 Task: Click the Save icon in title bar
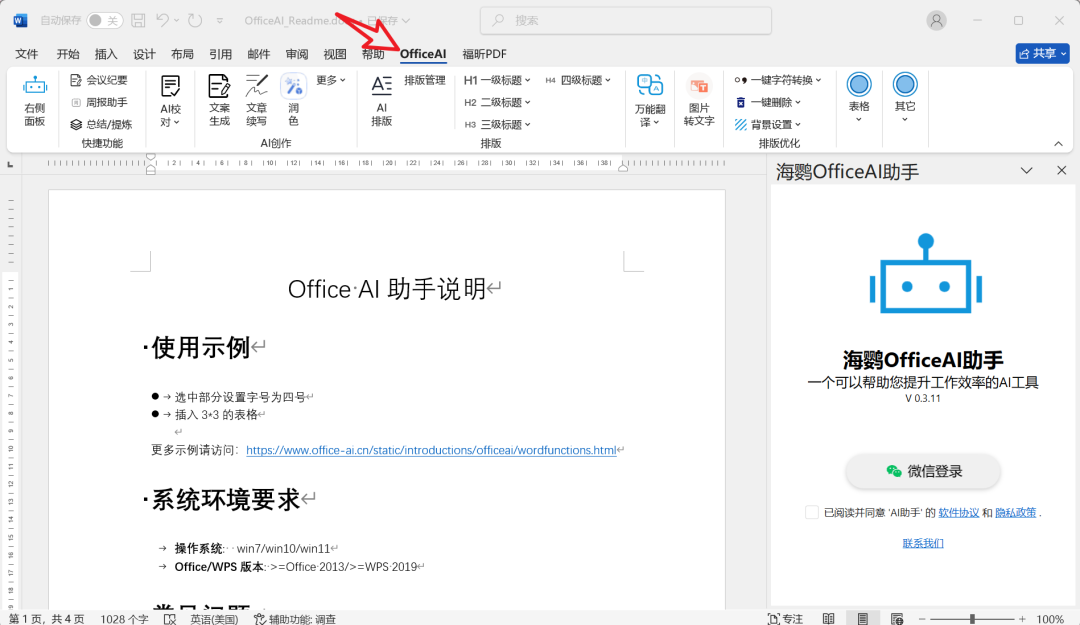tap(138, 21)
